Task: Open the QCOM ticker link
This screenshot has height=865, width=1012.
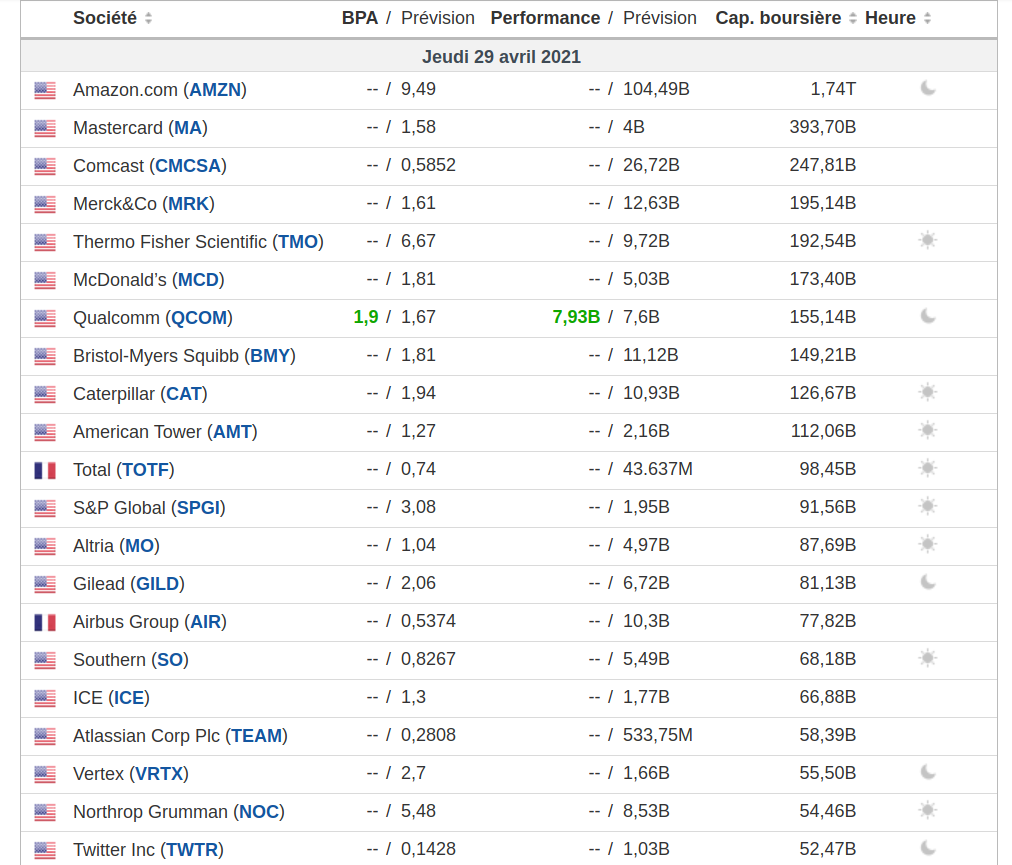Action: 199,318
